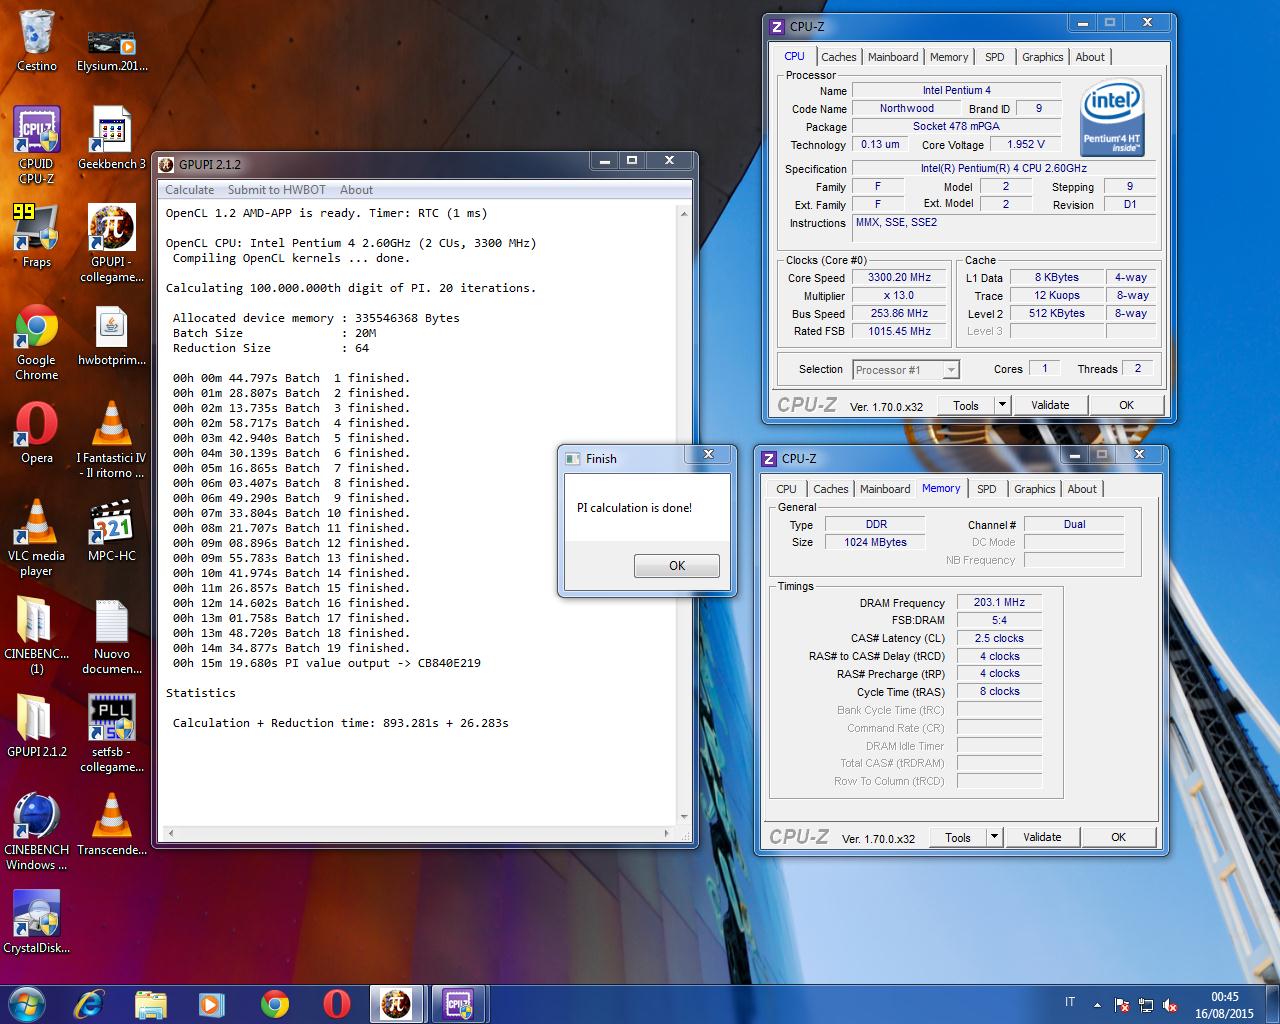Click the Chrome taskbar icon
This screenshot has width=1280, height=1024.
(275, 1004)
